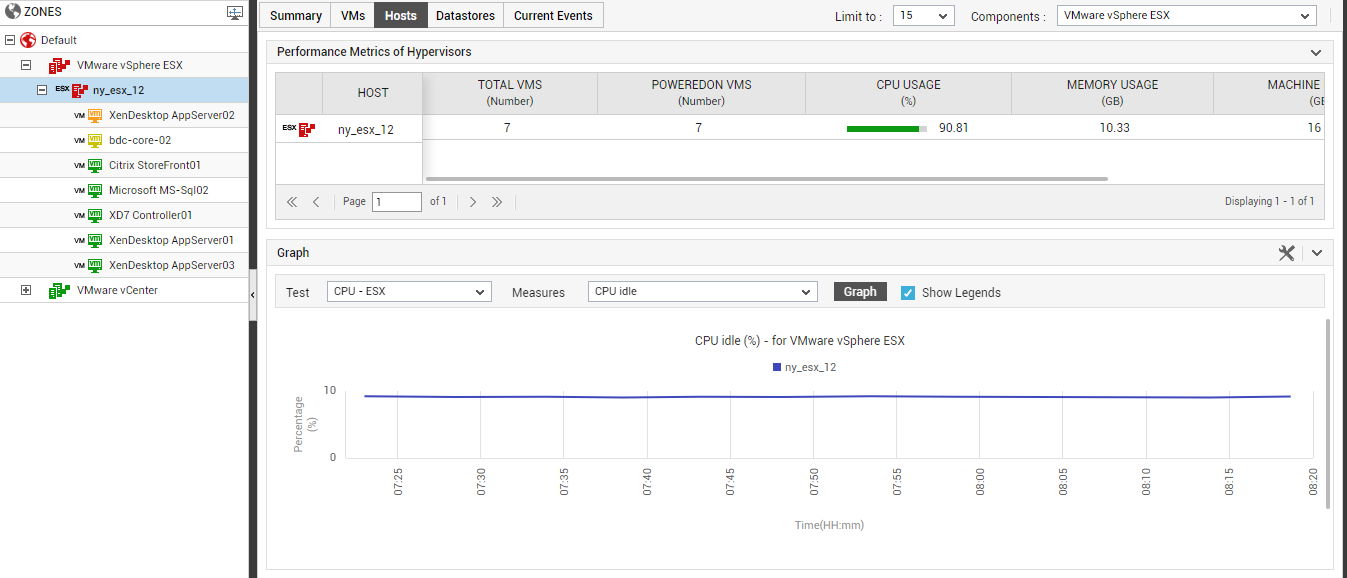Open the Measures dropdown CPU idle
Screen dimensions: 1347x578
703,292
